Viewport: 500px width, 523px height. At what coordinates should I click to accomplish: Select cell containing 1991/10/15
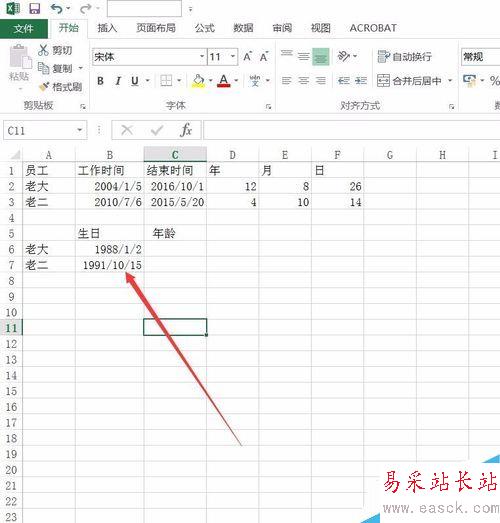click(x=110, y=265)
